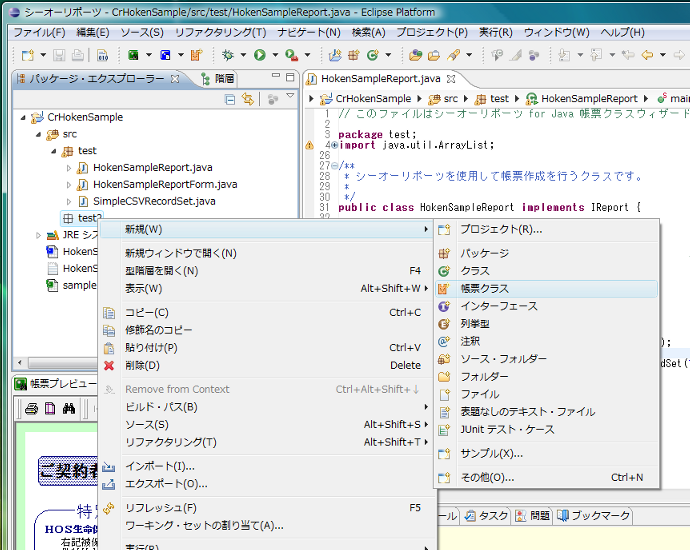This screenshot has width=690, height=550.
Task: Open the Debug button dropdown arrow
Action: tap(243, 55)
